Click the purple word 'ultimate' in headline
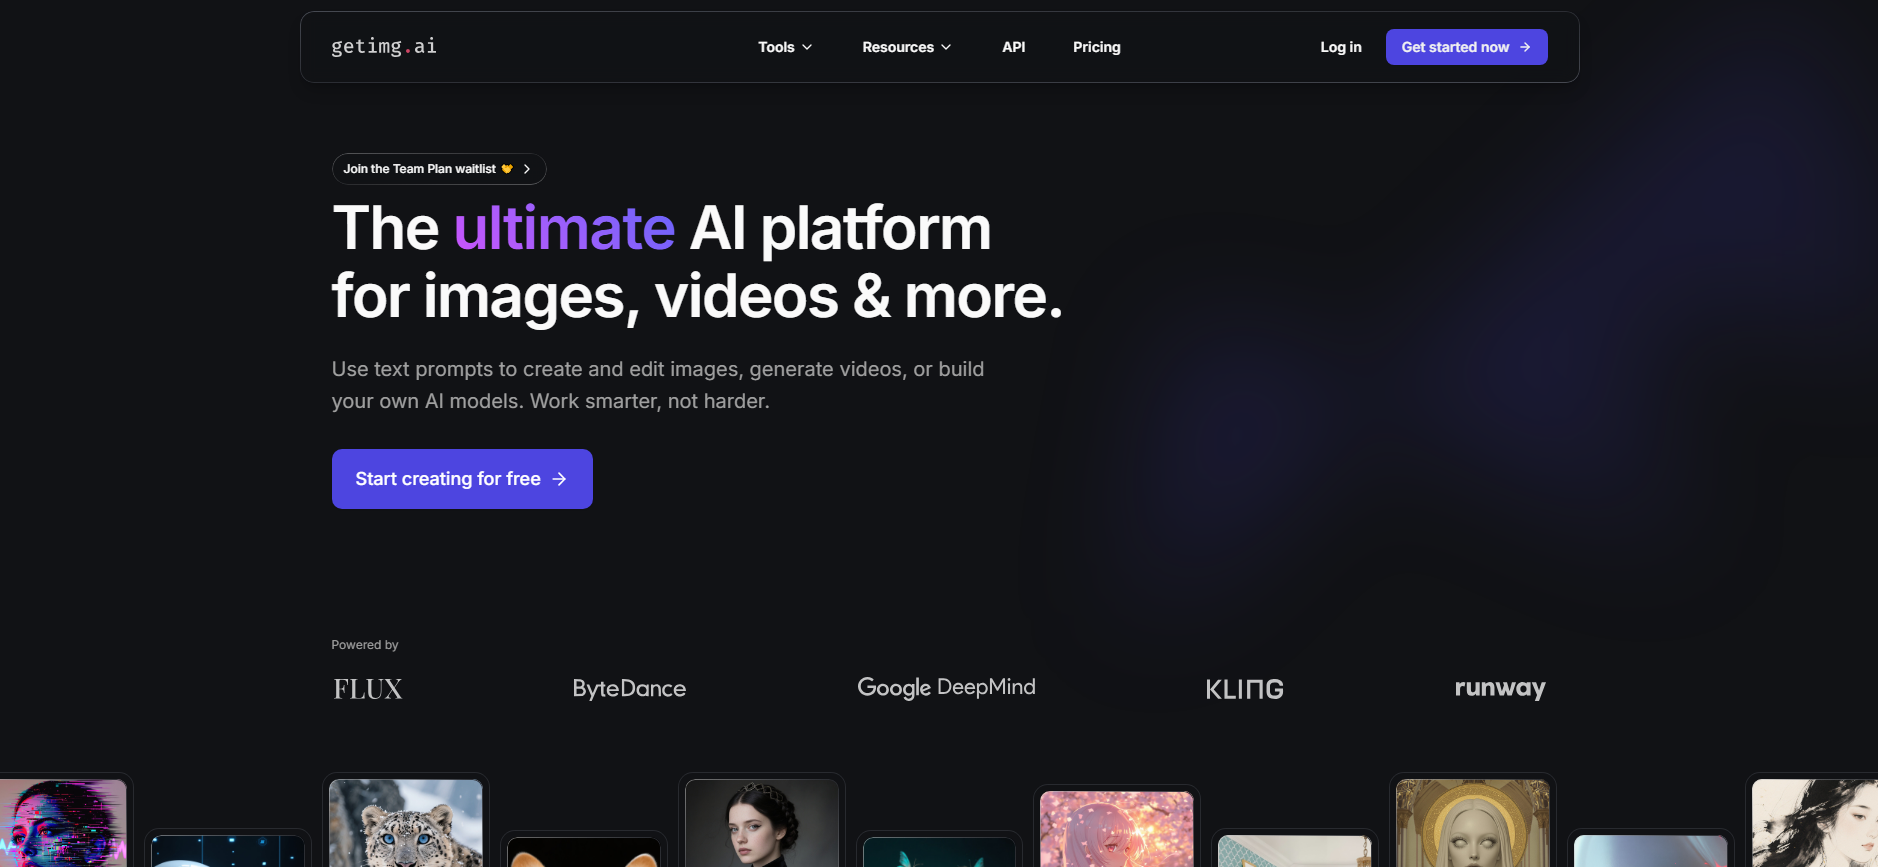This screenshot has width=1878, height=867. [x=565, y=228]
